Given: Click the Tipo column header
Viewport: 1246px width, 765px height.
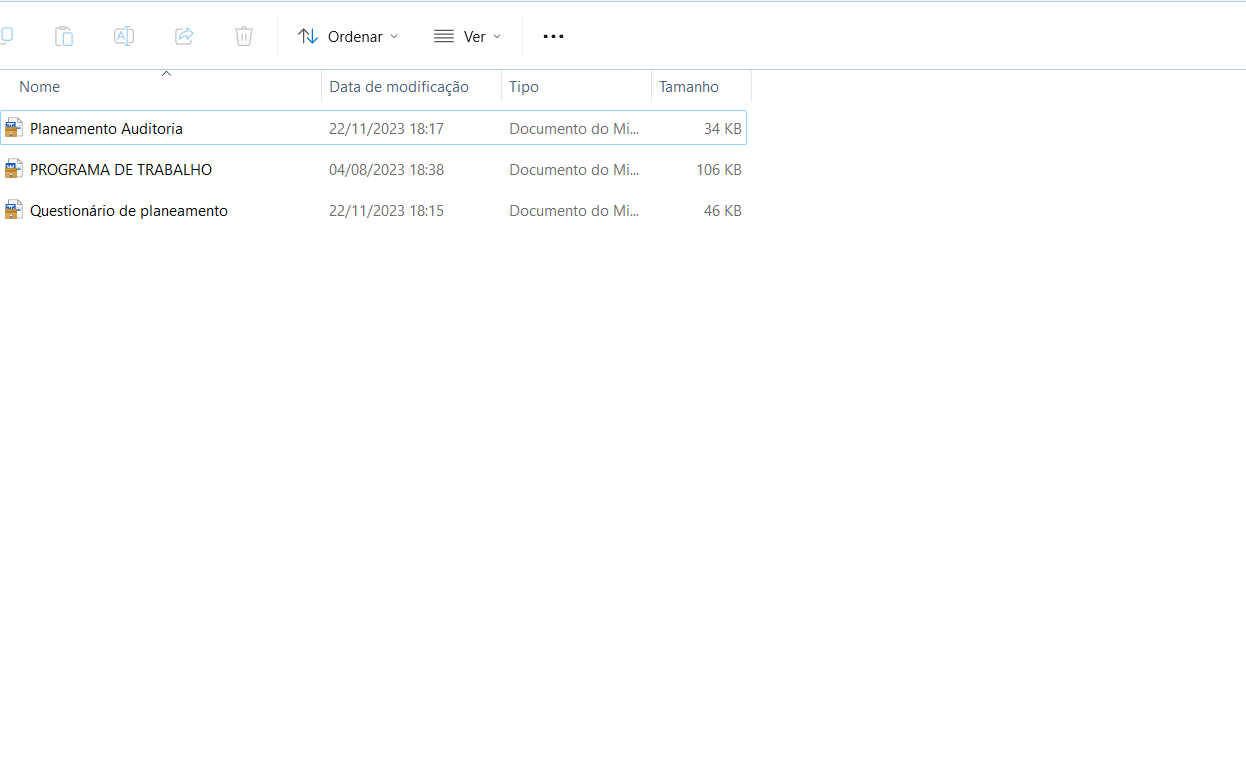Looking at the screenshot, I should coord(524,87).
